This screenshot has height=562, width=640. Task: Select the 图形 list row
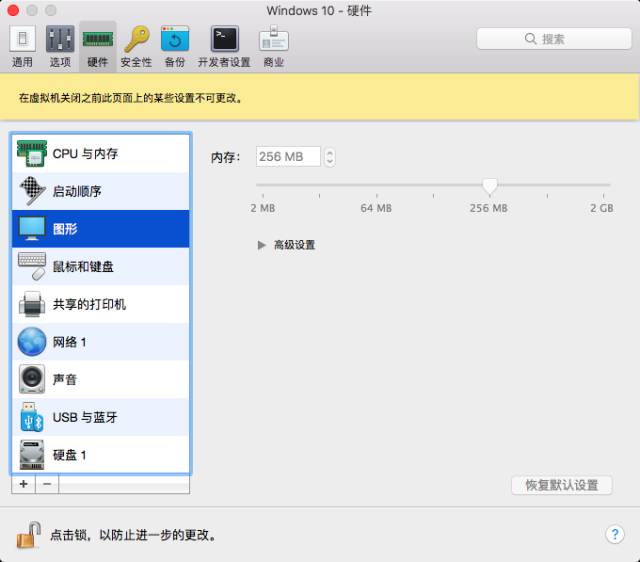click(100, 229)
